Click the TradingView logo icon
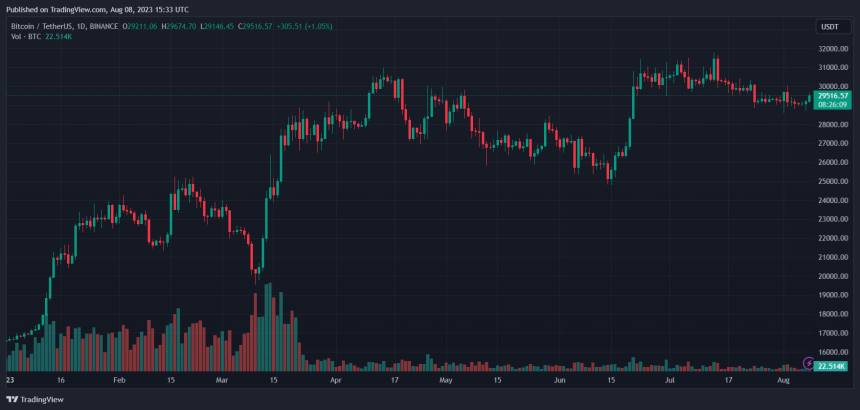The height and width of the screenshot is (410, 860). [x=12, y=399]
